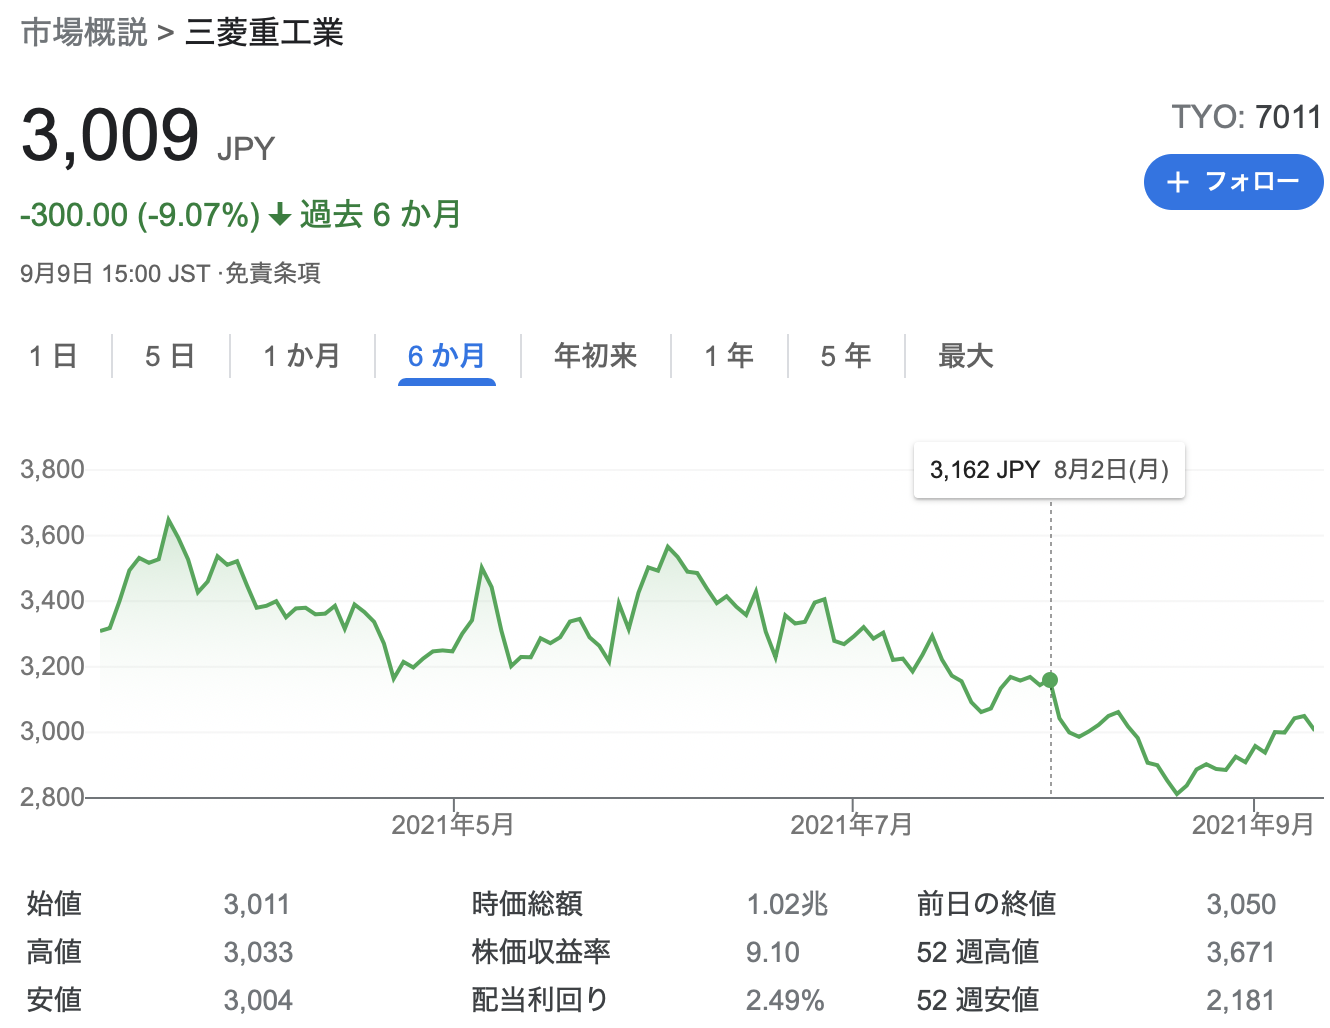Show the 5 年 range tab

click(846, 356)
